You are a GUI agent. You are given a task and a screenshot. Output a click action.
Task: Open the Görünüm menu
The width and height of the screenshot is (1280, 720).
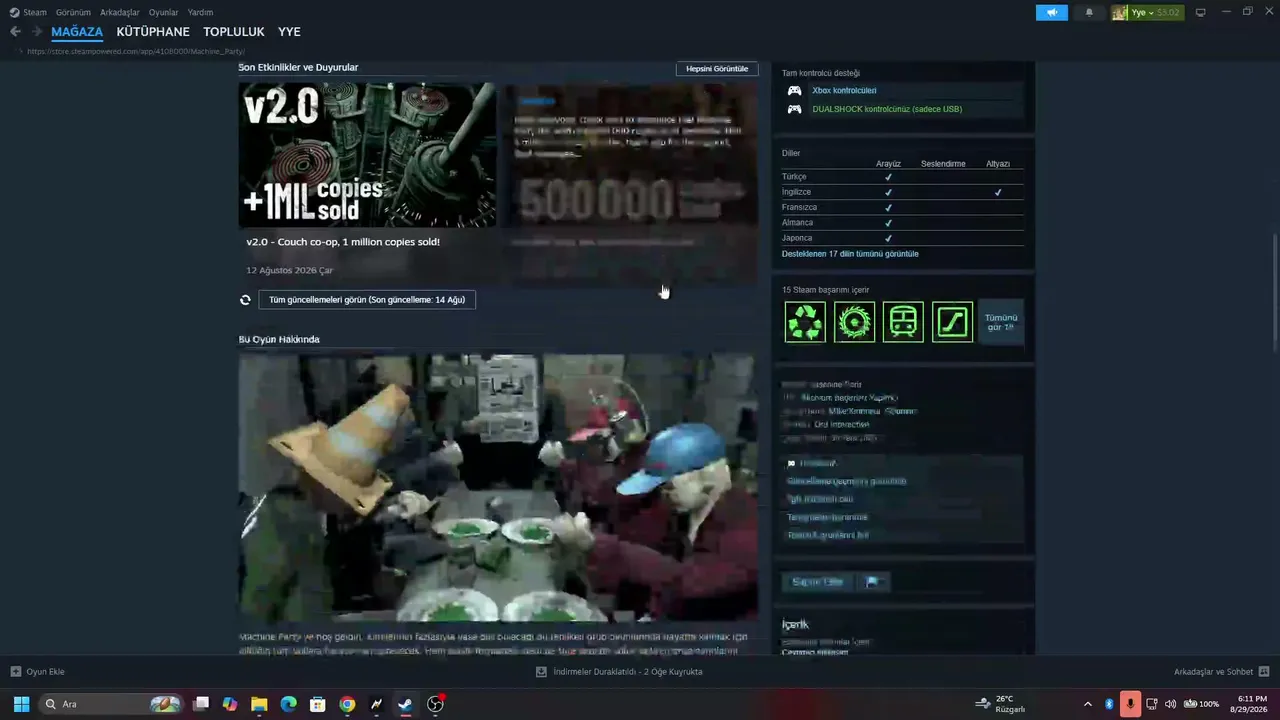[x=73, y=12]
